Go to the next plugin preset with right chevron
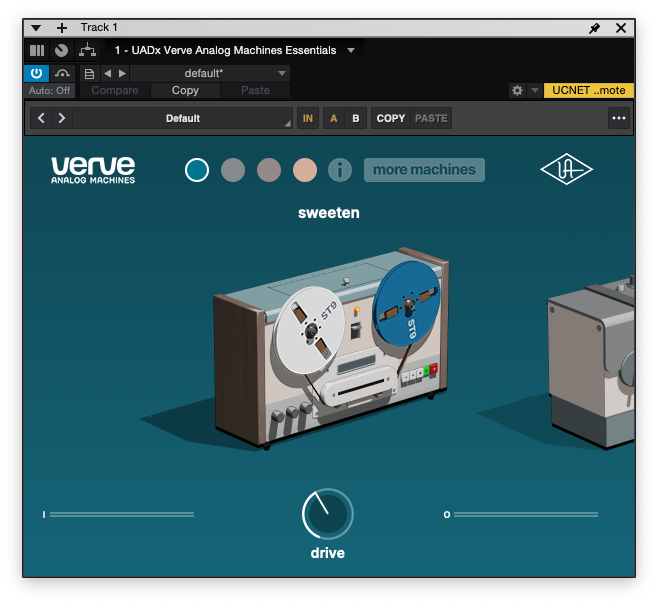The height and width of the screenshot is (604, 658). coord(62,118)
